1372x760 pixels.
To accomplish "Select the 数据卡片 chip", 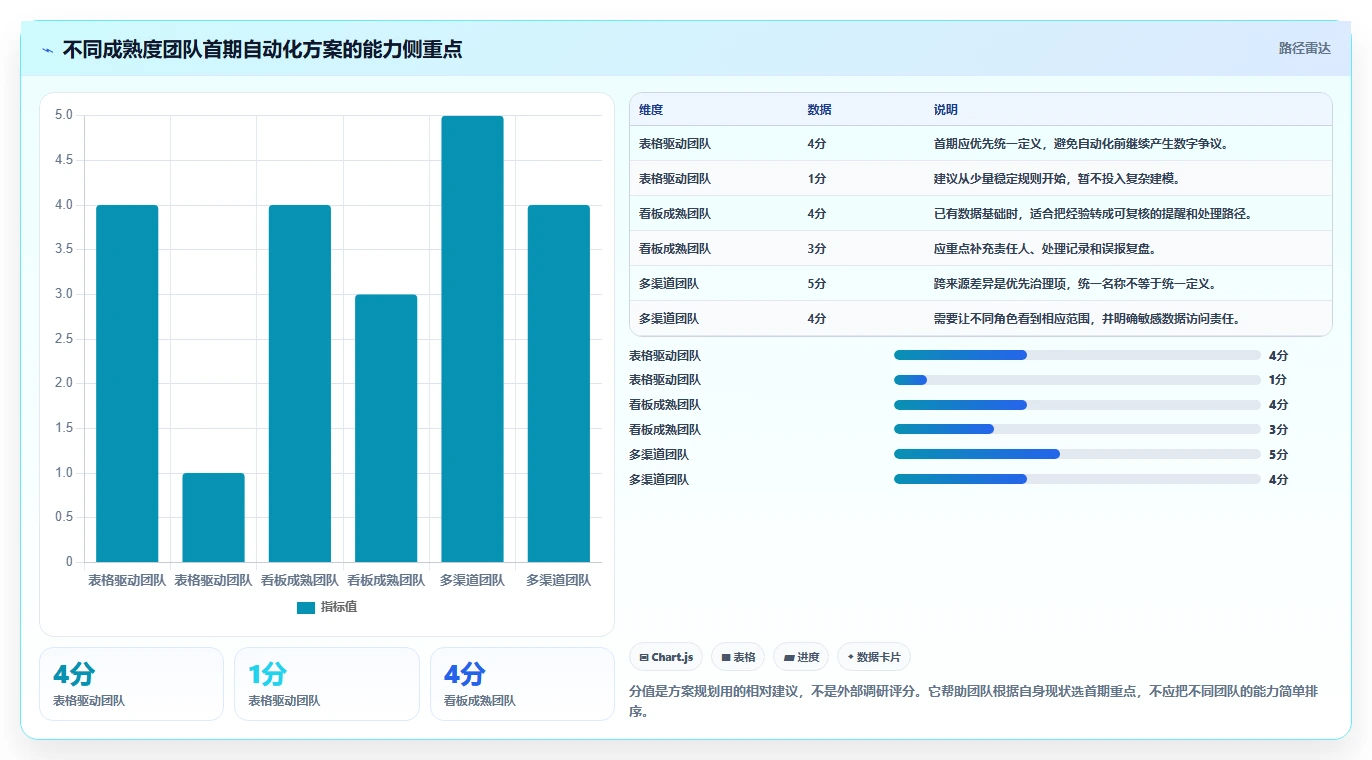I will [x=874, y=657].
